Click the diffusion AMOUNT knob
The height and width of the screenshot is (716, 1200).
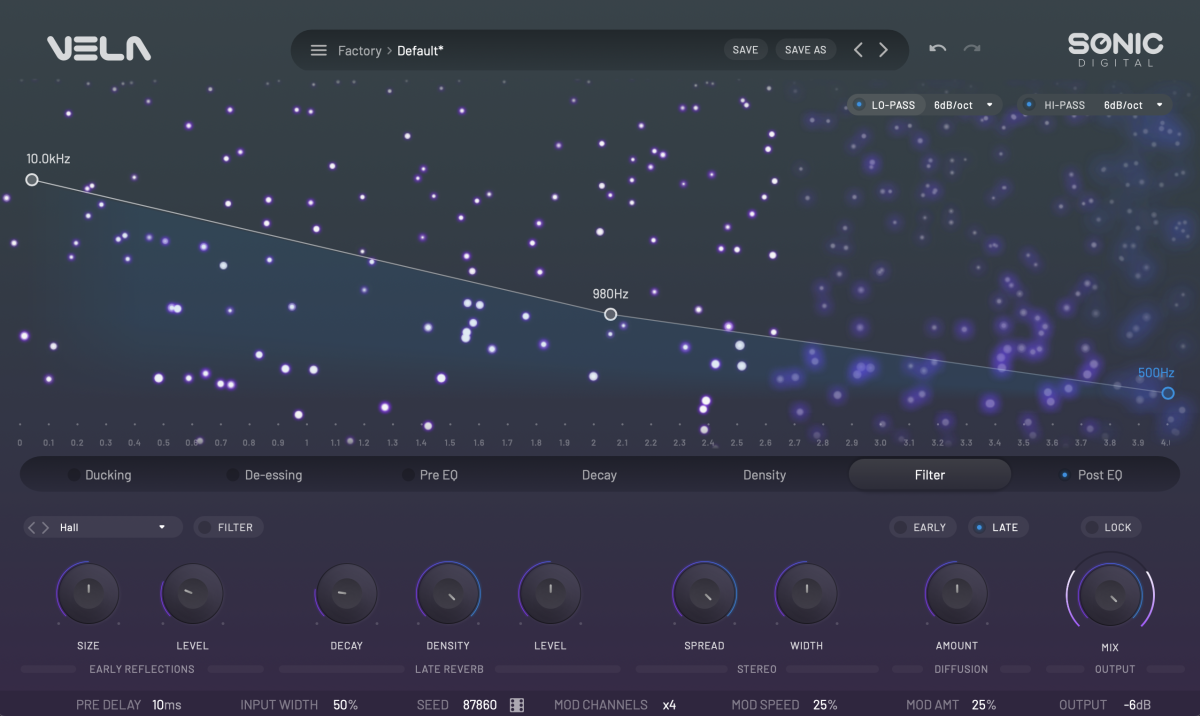(x=956, y=593)
